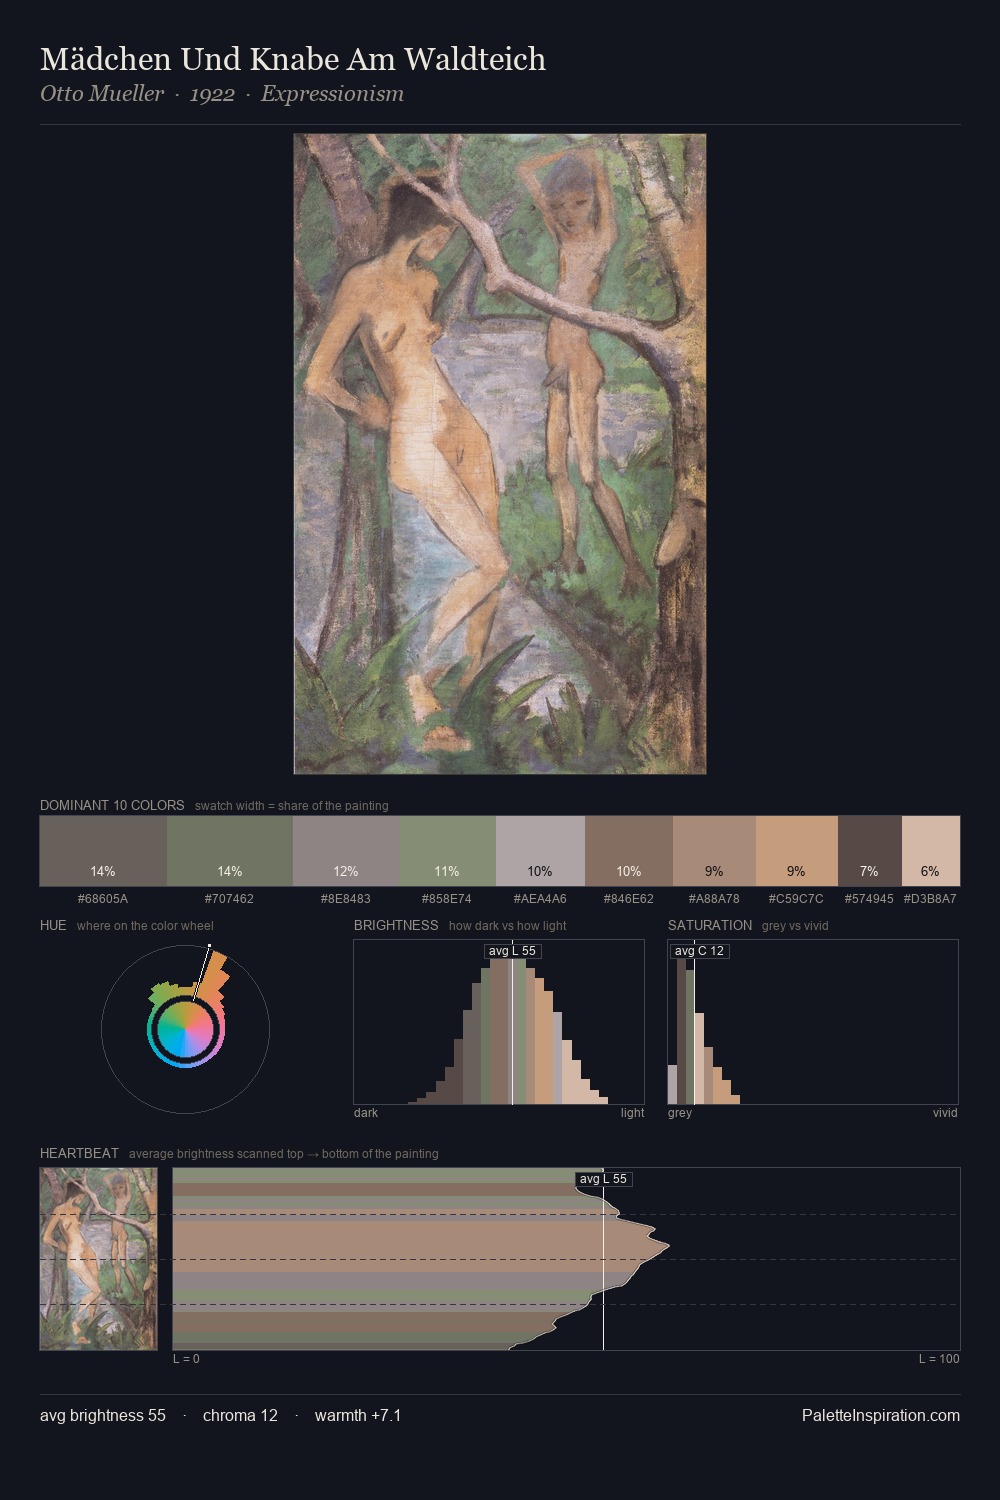Select the #858E74 sage swatch
1000x1500 pixels.
coord(447,851)
